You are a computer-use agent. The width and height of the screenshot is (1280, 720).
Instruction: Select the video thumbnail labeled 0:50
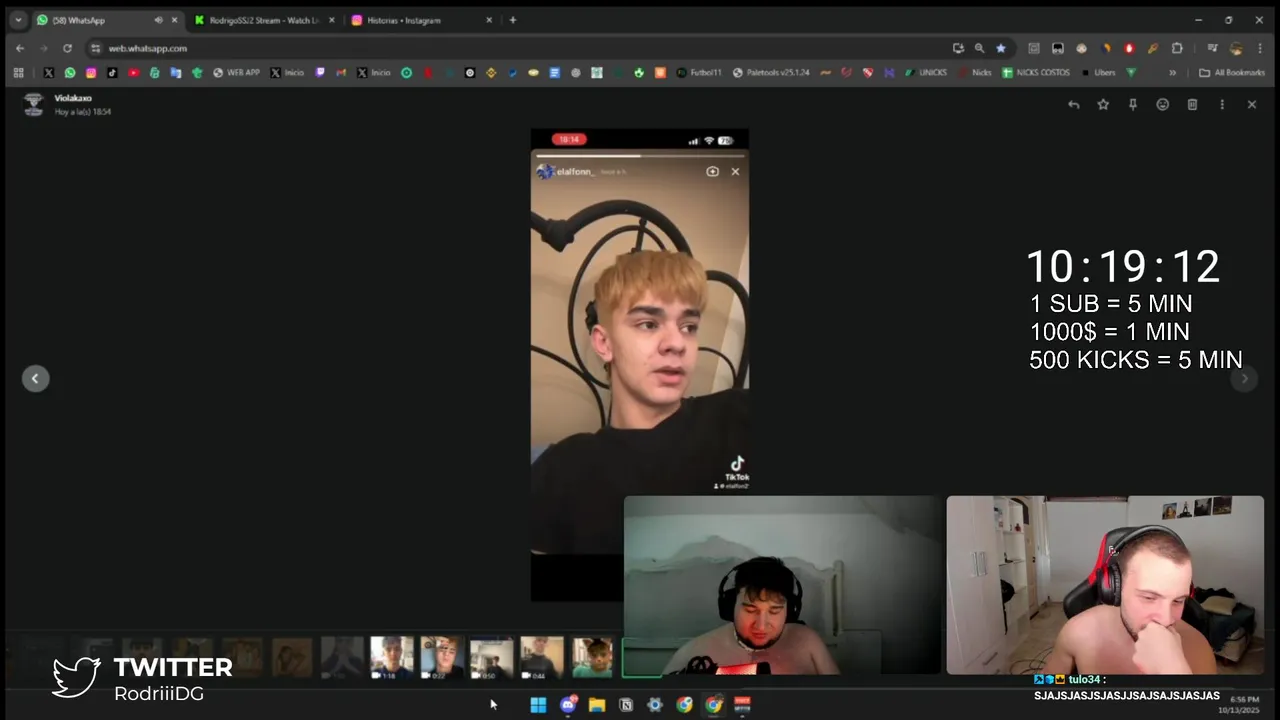492,658
